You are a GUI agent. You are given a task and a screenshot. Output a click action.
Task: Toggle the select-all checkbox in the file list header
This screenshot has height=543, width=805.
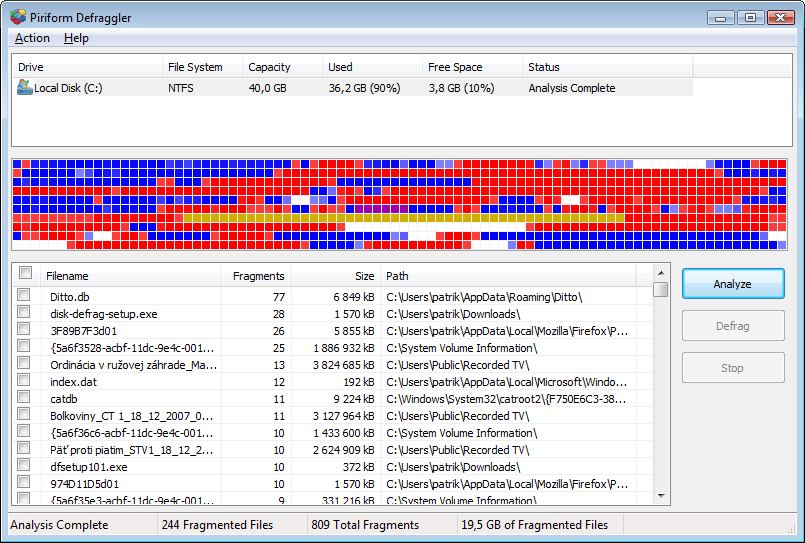point(26,273)
